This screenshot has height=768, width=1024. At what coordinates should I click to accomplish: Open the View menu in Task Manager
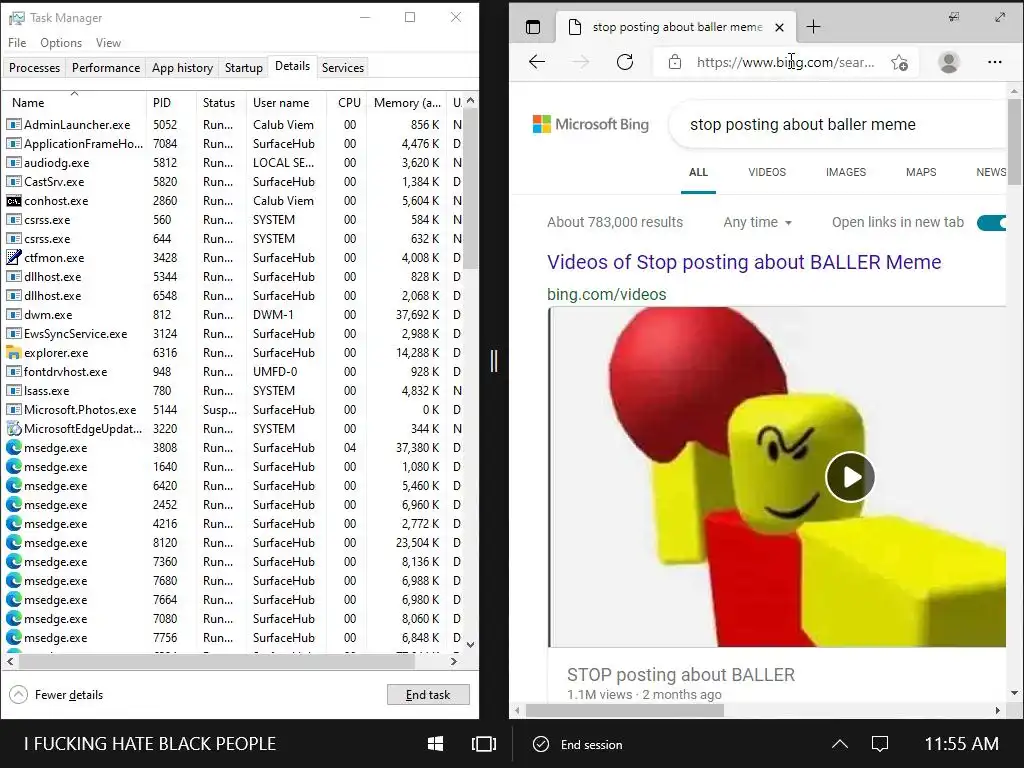(108, 42)
